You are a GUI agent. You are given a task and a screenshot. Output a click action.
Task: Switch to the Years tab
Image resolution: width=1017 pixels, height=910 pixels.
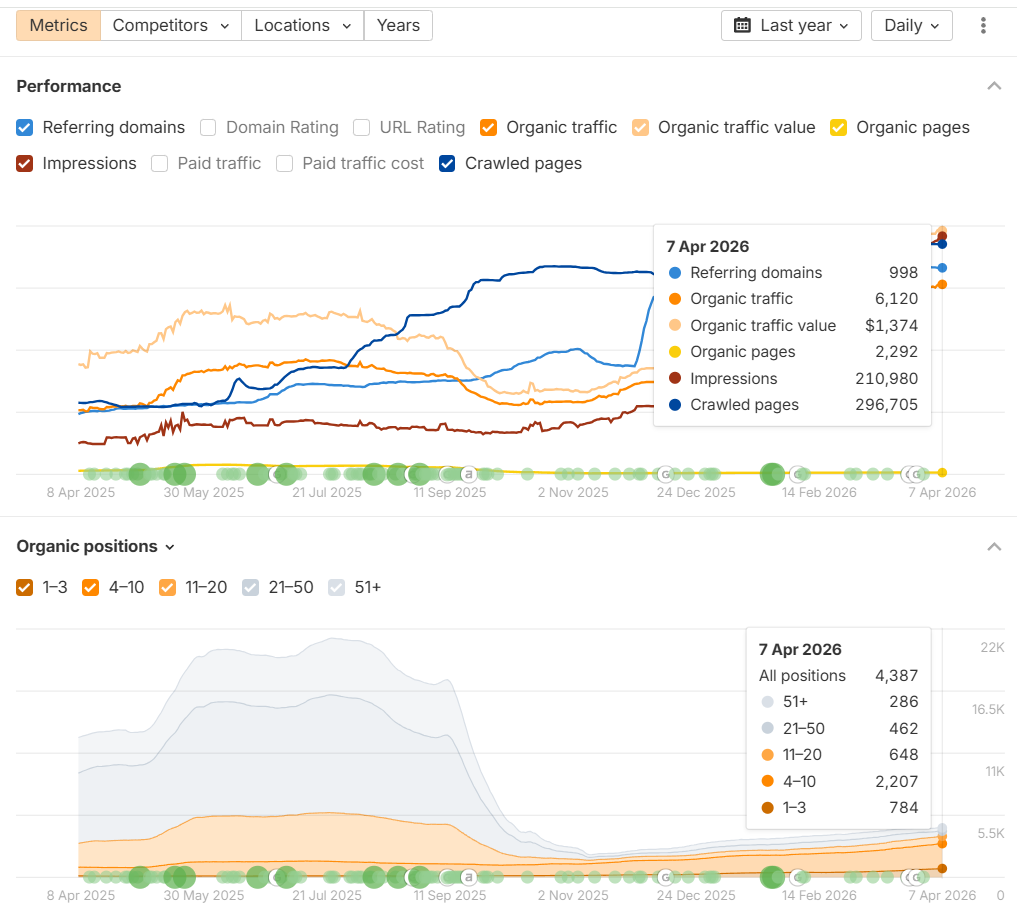398,25
